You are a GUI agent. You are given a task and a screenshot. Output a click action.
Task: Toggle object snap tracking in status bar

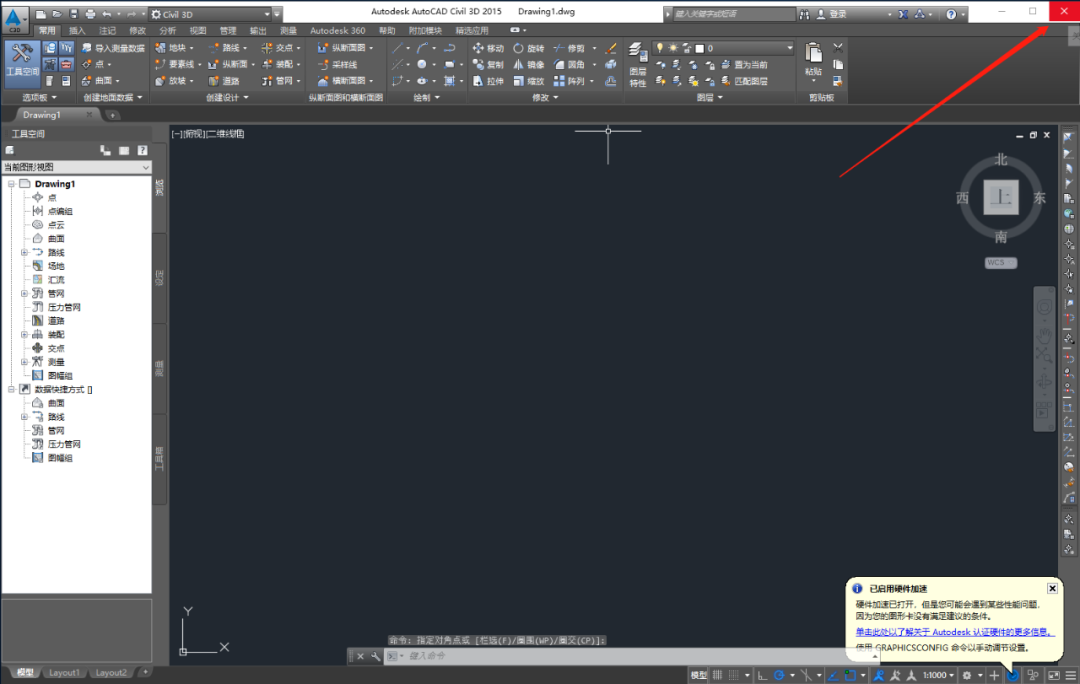[x=833, y=675]
